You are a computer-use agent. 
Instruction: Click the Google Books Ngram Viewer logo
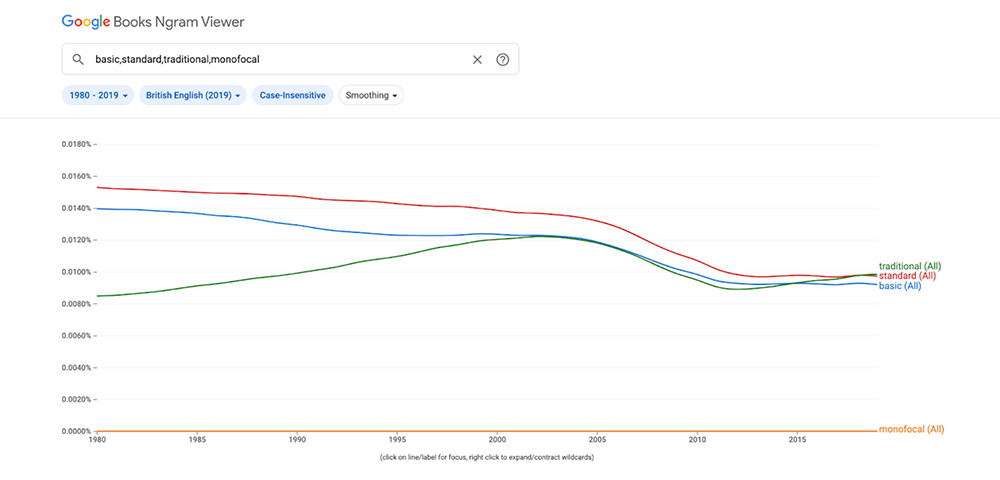pos(153,21)
